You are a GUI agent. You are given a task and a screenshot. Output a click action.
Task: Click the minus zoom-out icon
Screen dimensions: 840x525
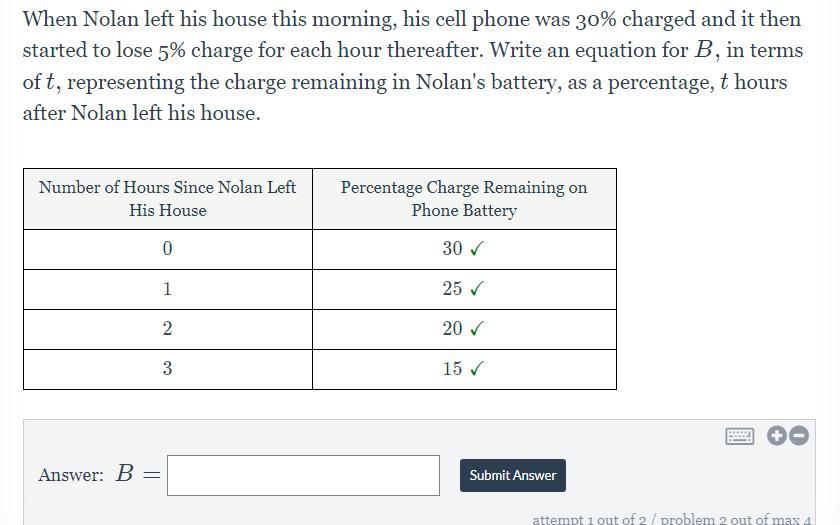click(x=799, y=436)
